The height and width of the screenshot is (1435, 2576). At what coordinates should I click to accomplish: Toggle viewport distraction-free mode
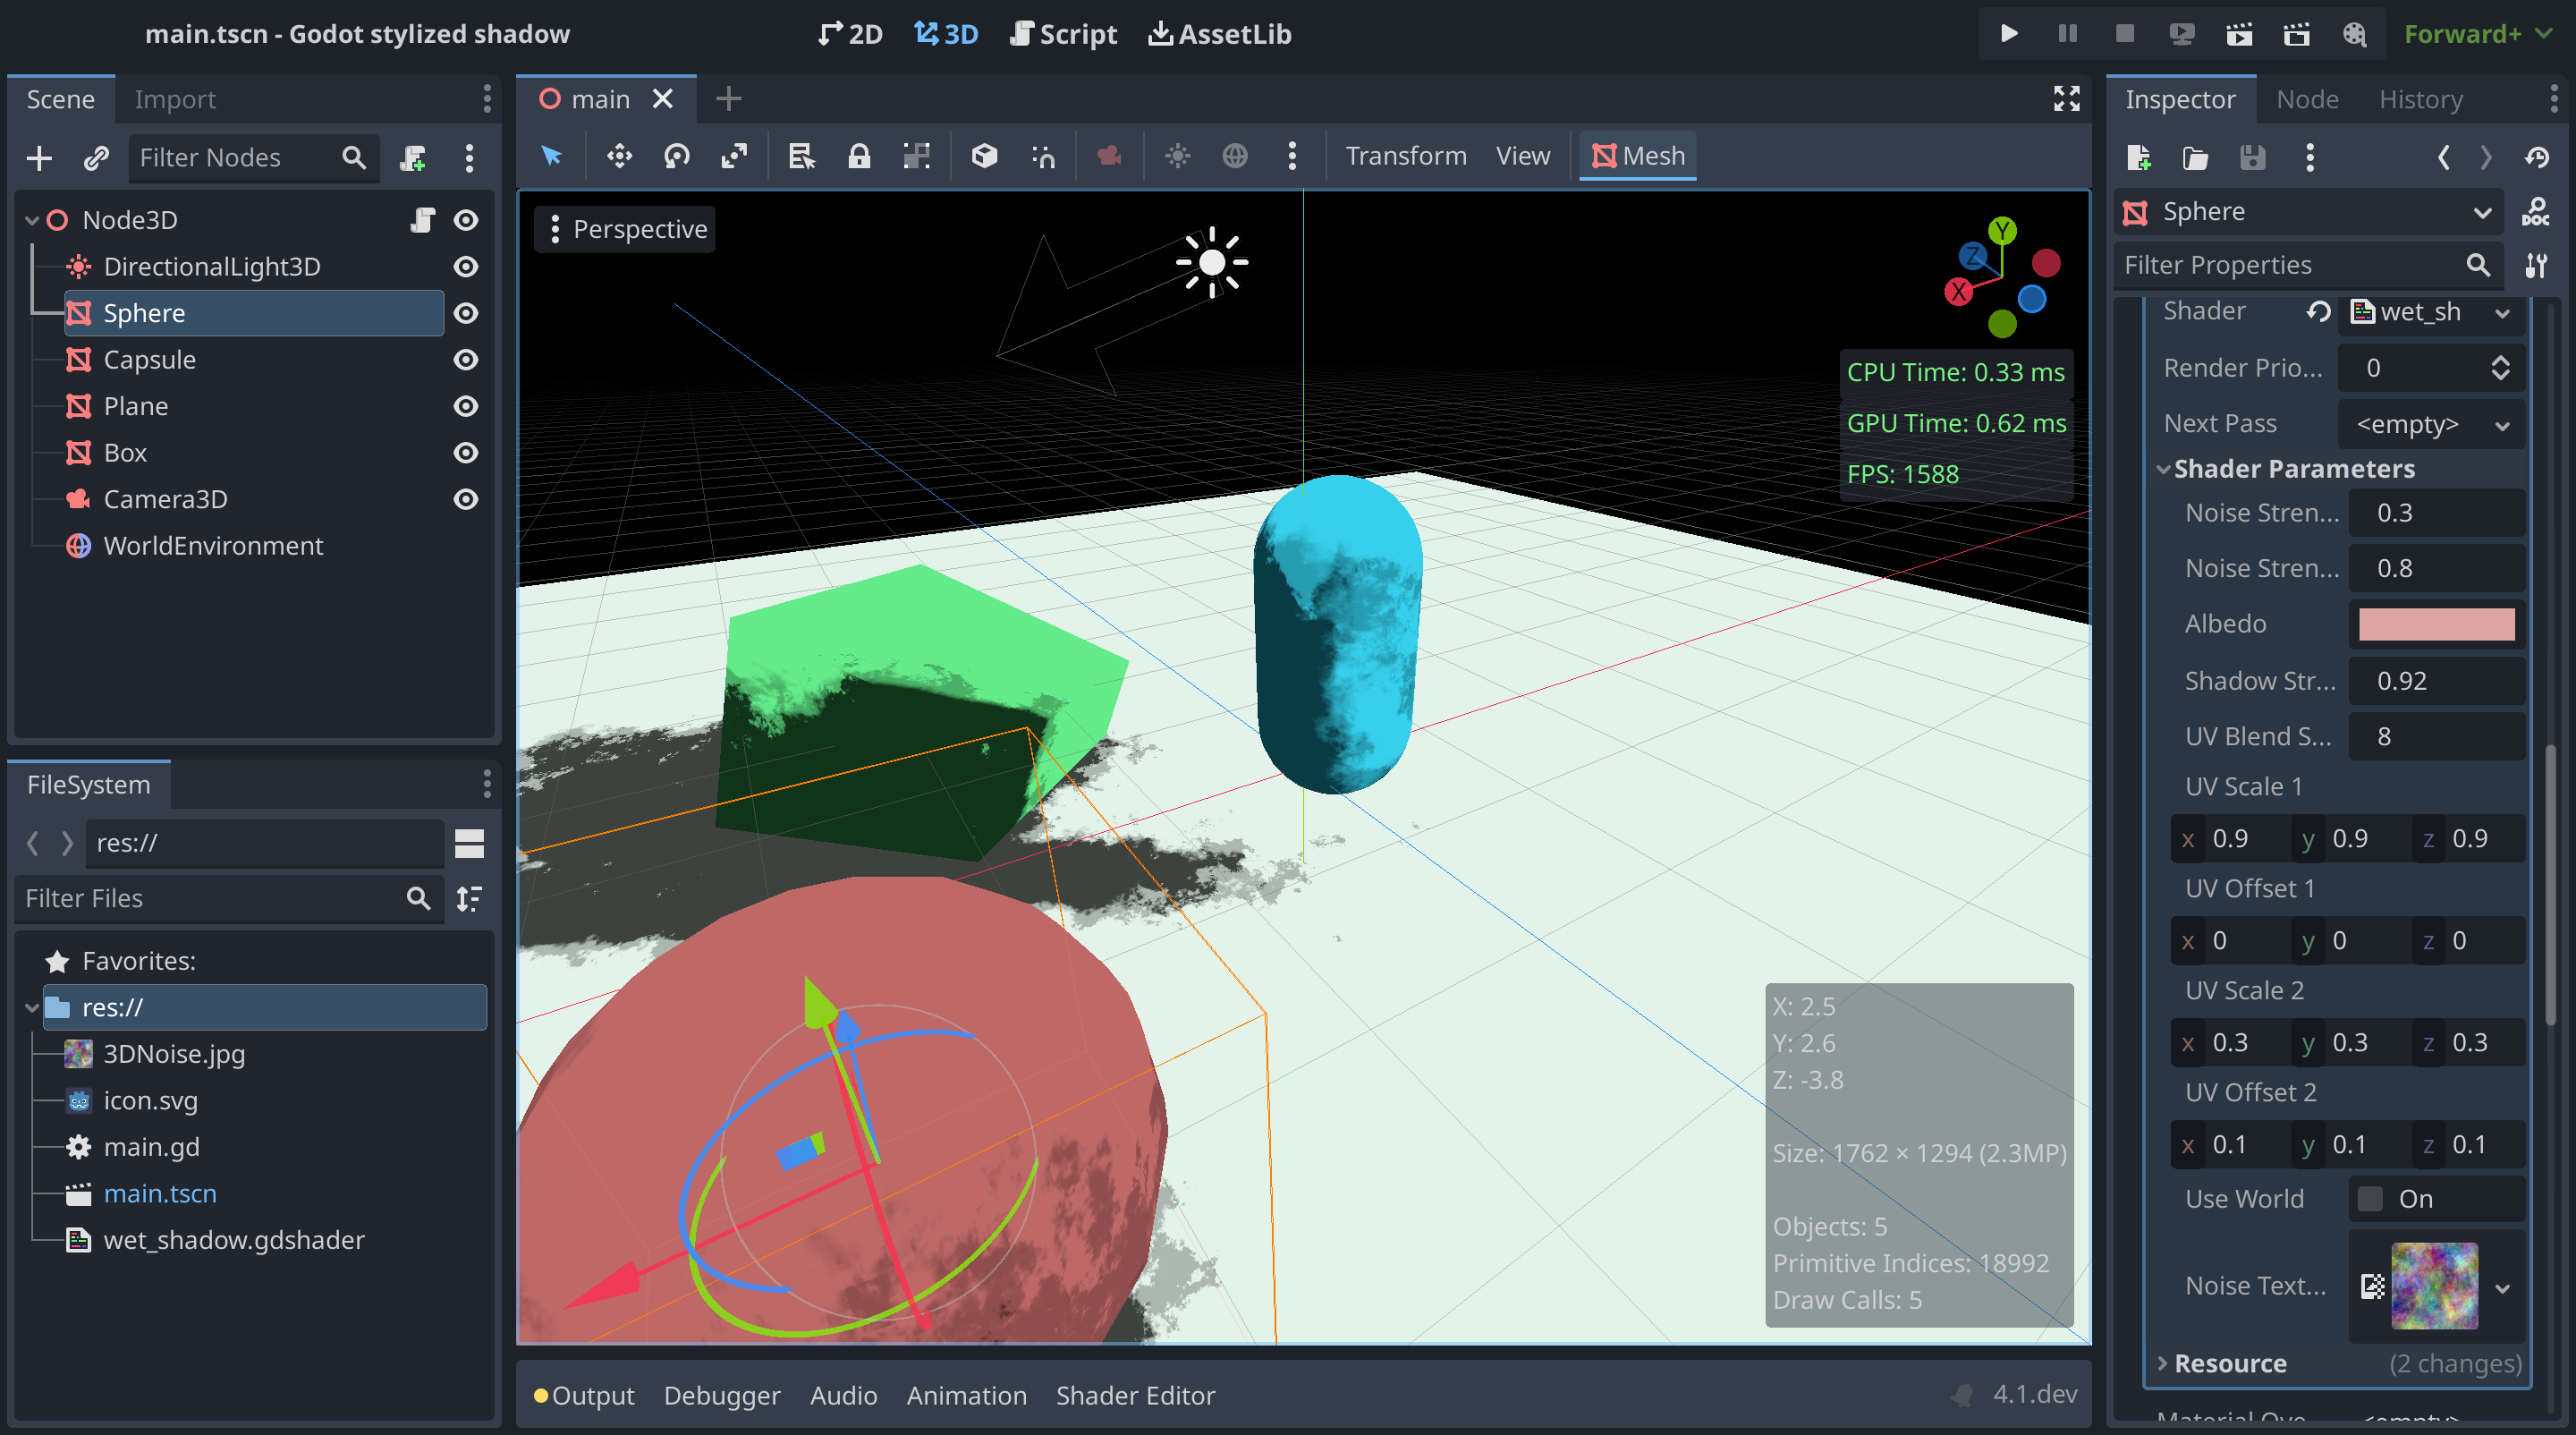tap(2066, 98)
